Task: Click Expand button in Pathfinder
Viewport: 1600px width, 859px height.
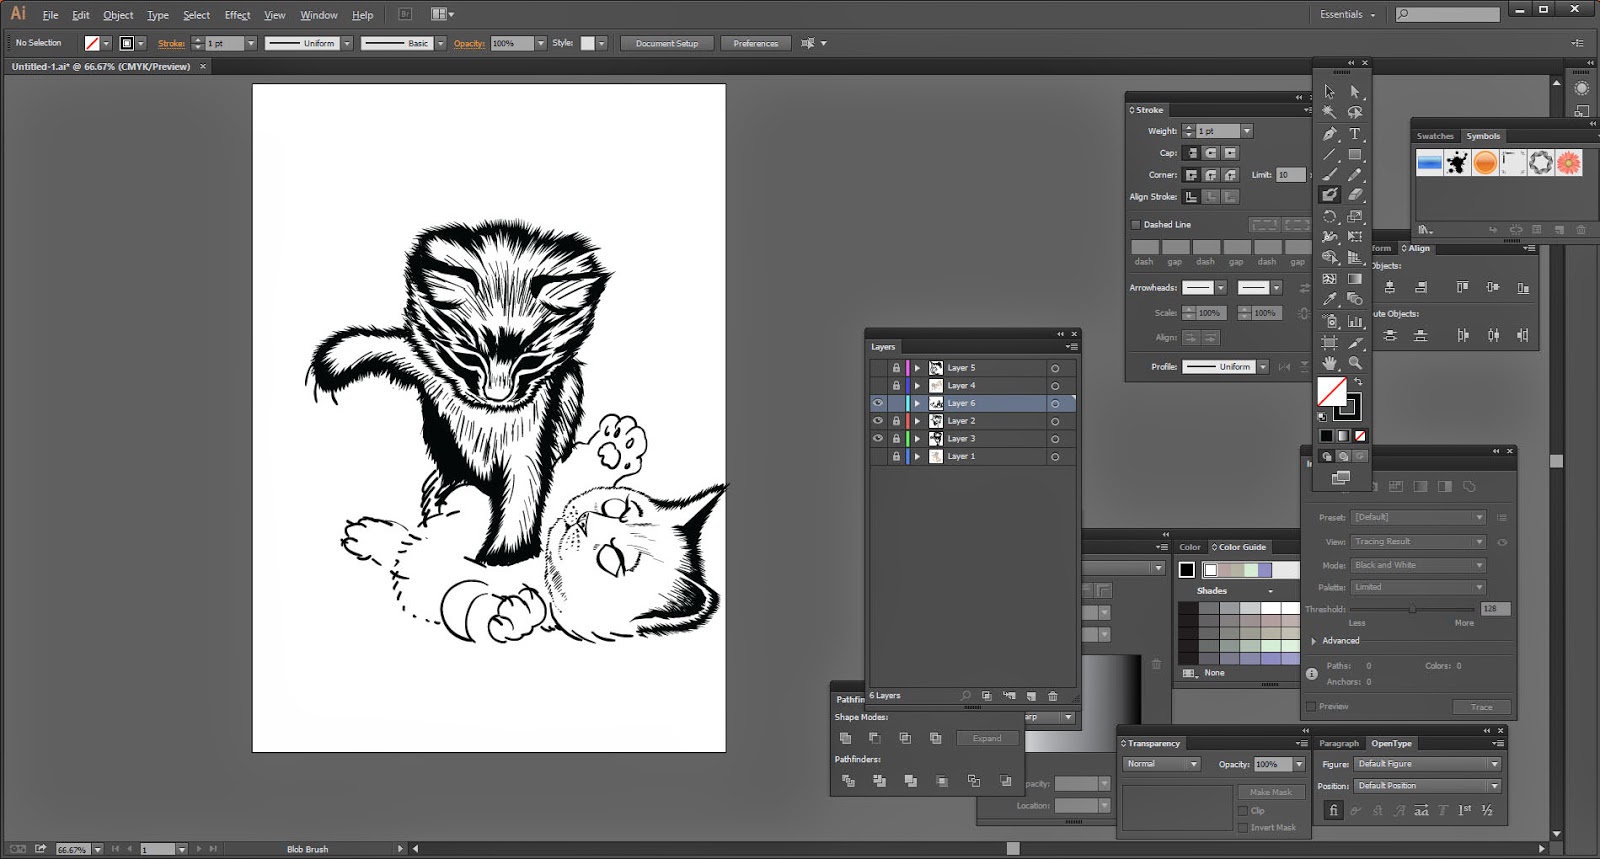Action: tap(987, 738)
